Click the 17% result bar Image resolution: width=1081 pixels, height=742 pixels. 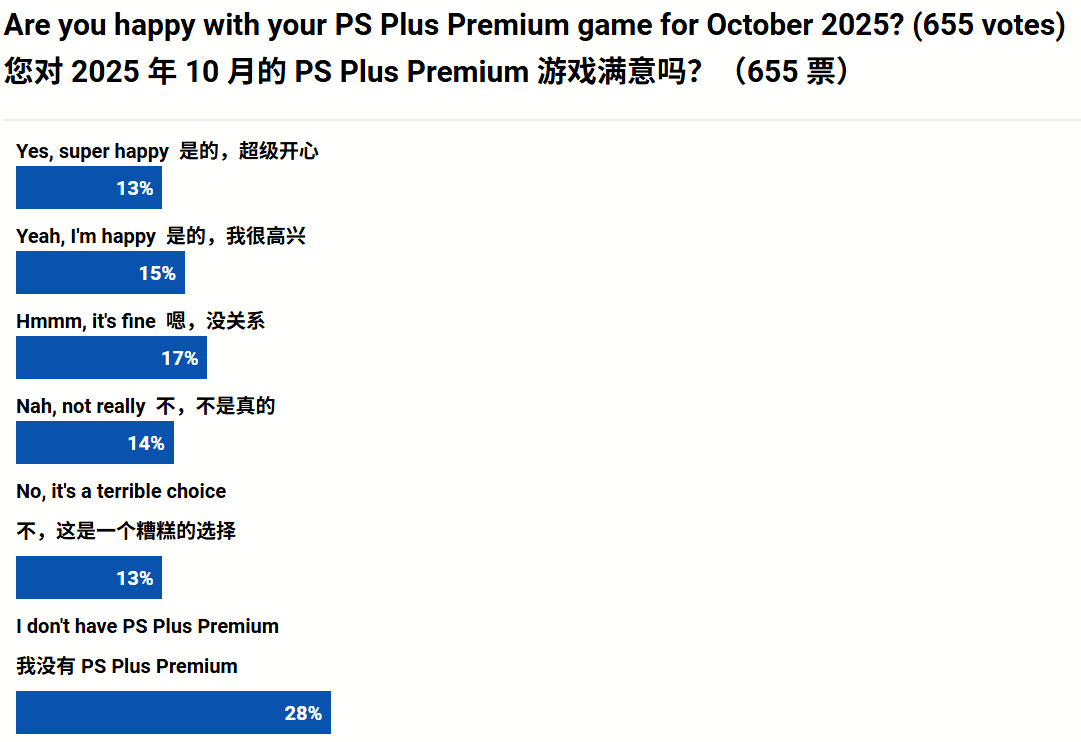pos(111,358)
